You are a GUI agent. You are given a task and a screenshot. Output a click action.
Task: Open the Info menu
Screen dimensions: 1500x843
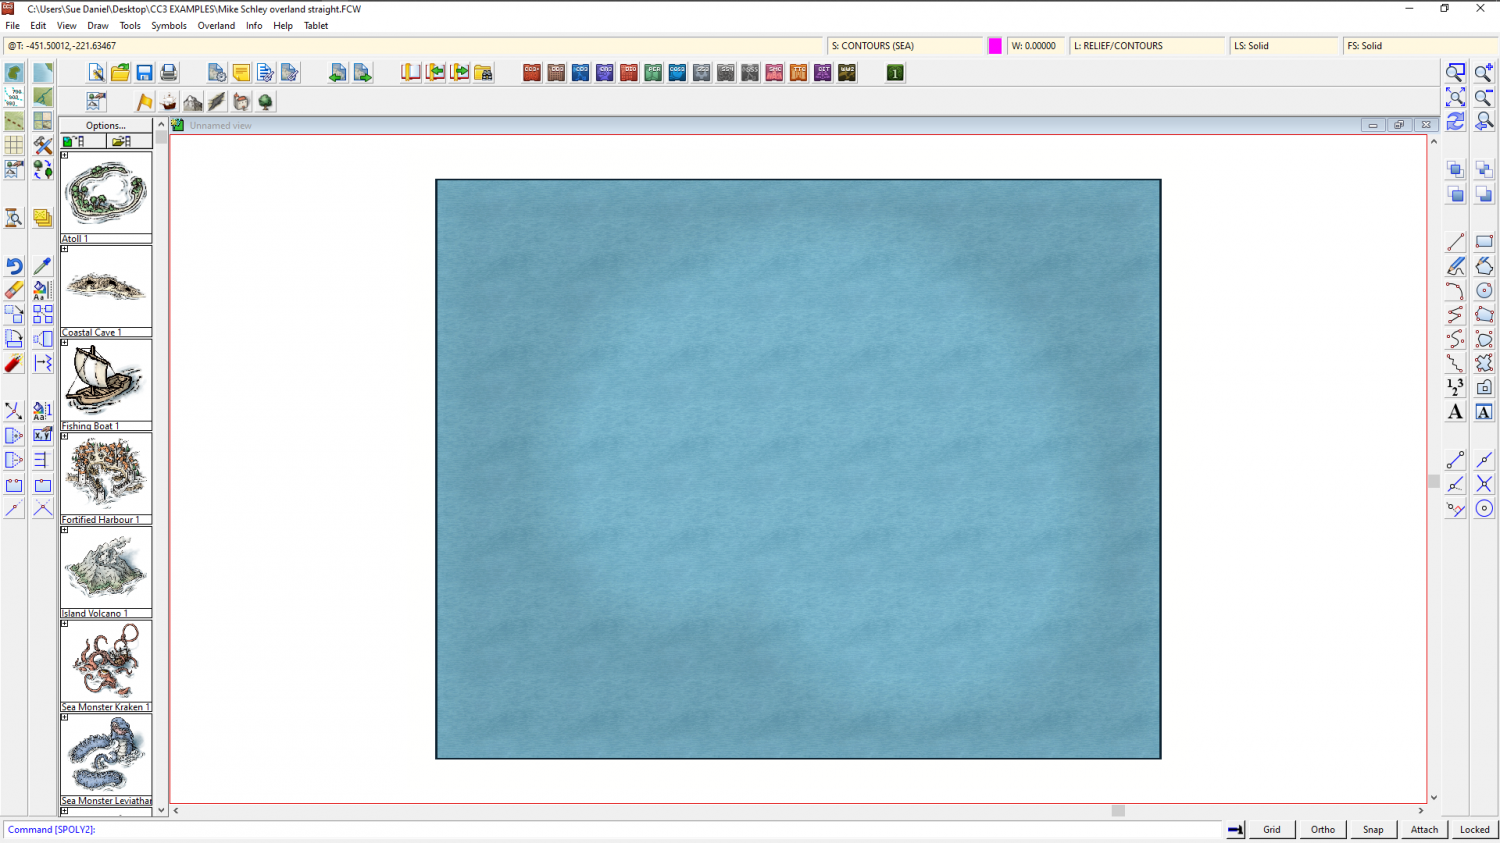coord(254,26)
